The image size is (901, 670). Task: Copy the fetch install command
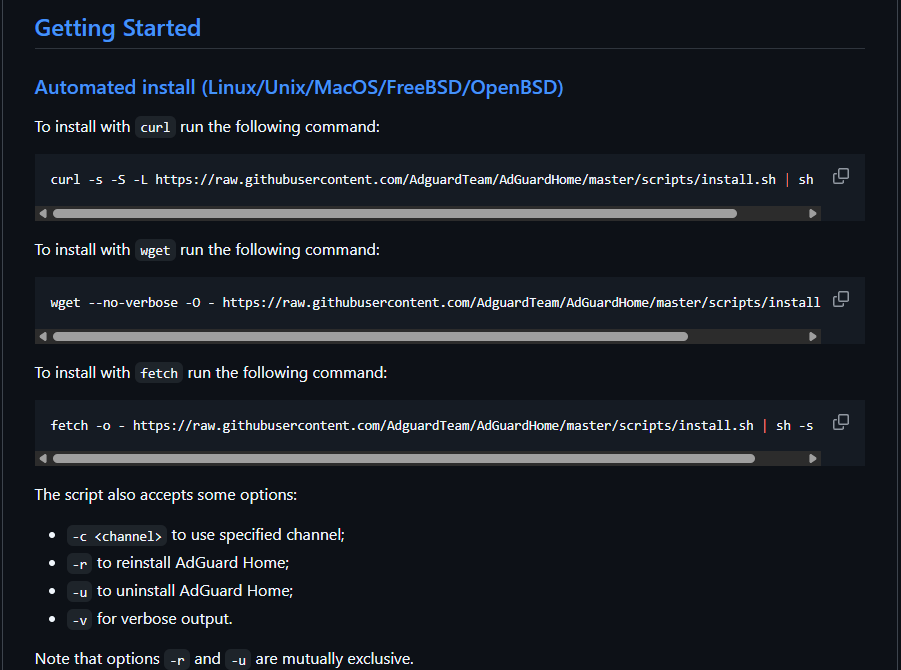click(840, 421)
